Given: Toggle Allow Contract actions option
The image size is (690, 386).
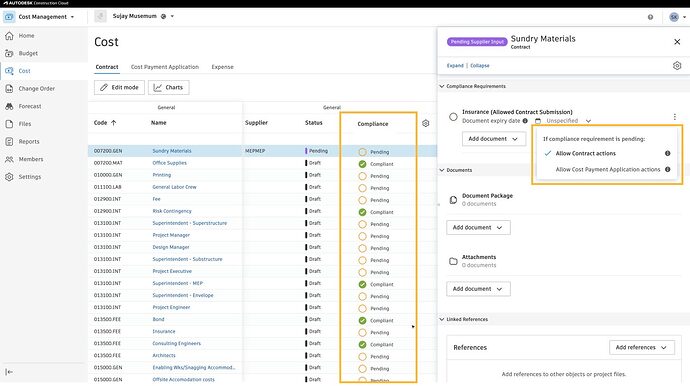Looking at the screenshot, I should [x=585, y=153].
